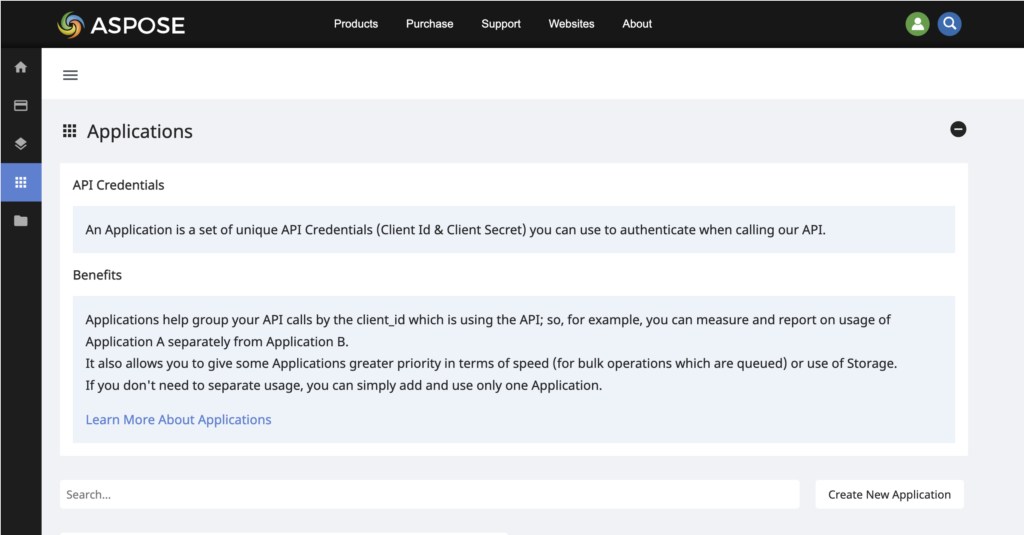Screen dimensions: 1024x535
Task: Click the Aspose swirl logo
Action: click(71, 24)
